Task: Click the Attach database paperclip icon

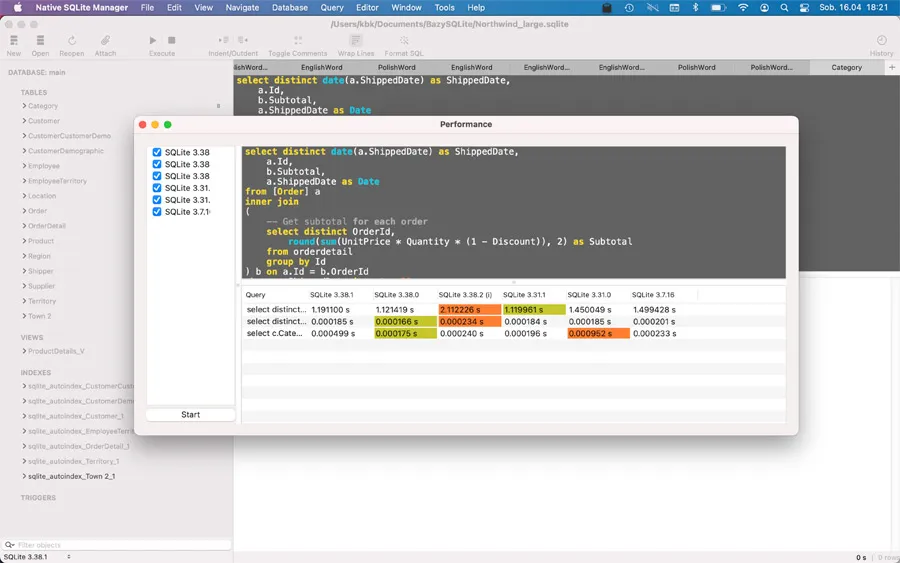Action: (x=105, y=41)
